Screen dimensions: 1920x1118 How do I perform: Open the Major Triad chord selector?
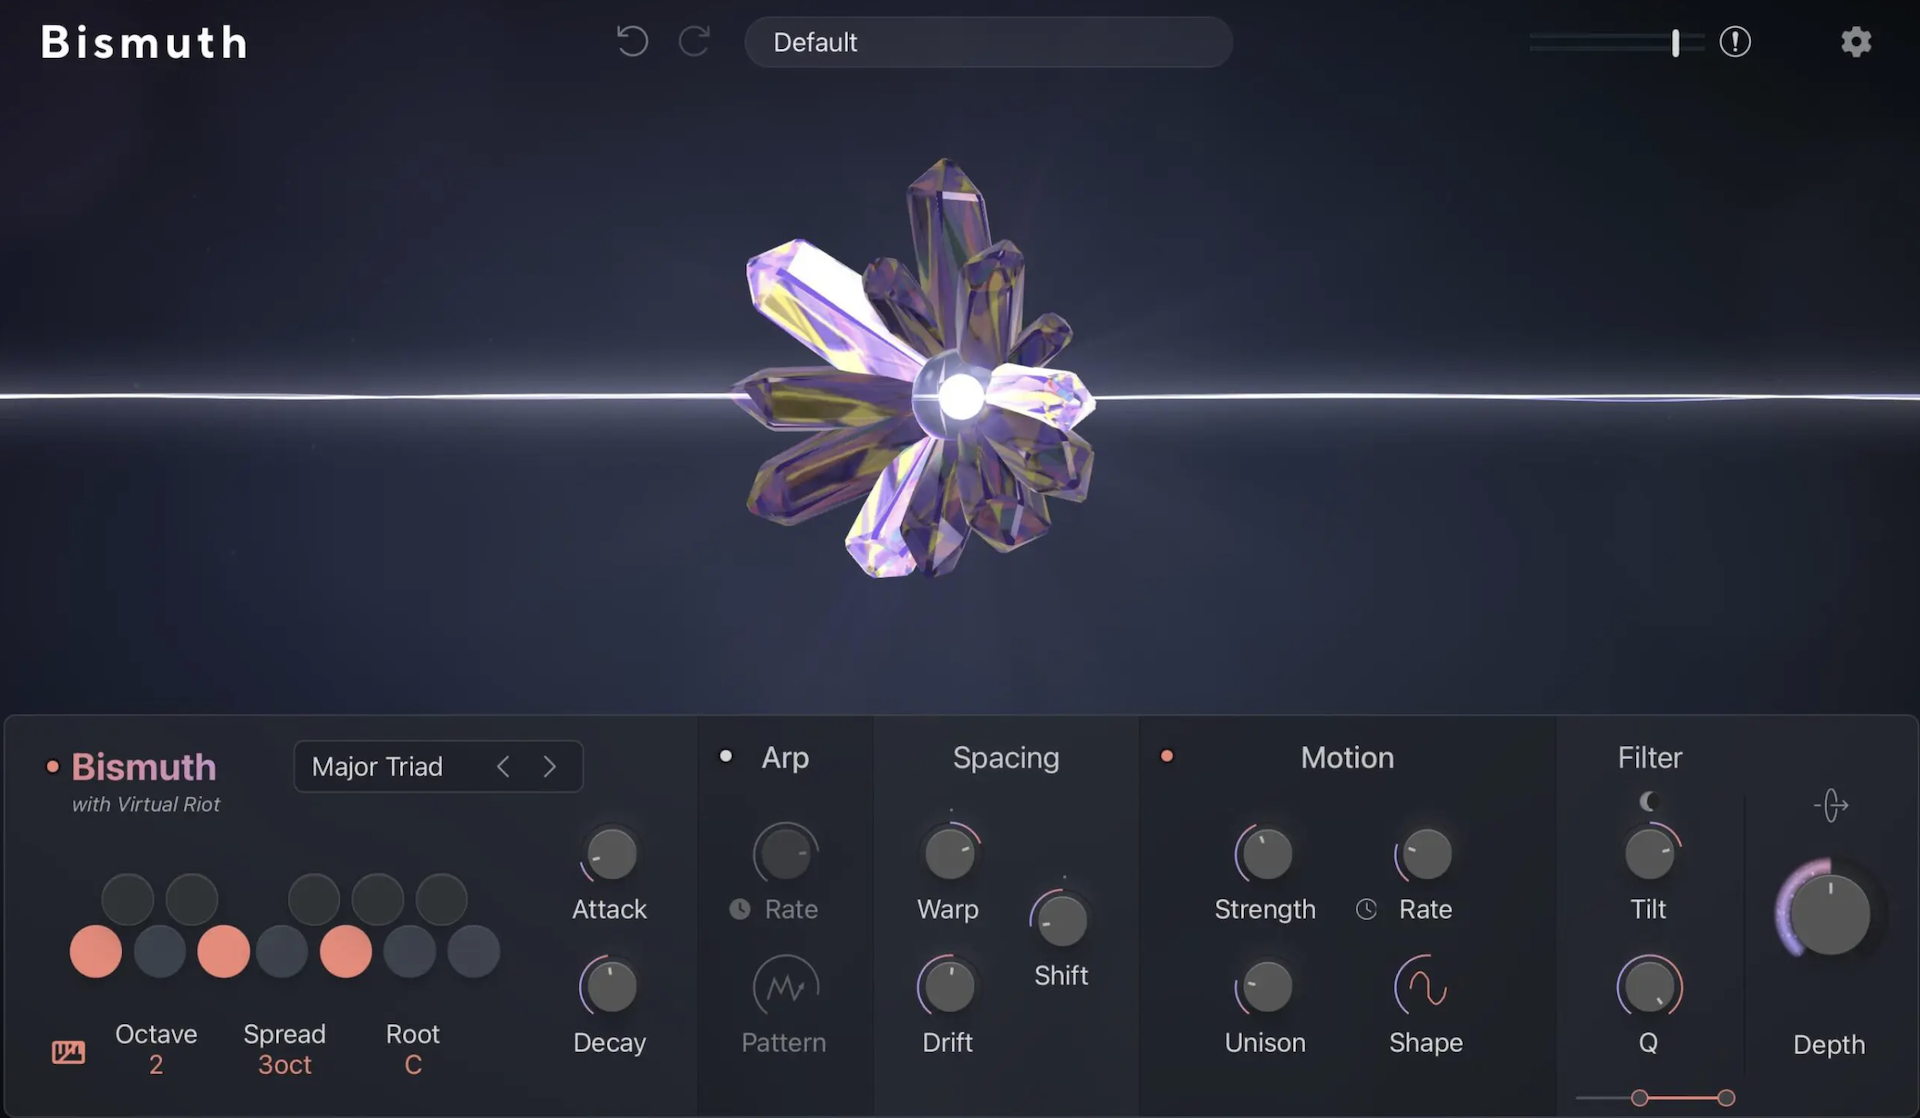[438, 767]
